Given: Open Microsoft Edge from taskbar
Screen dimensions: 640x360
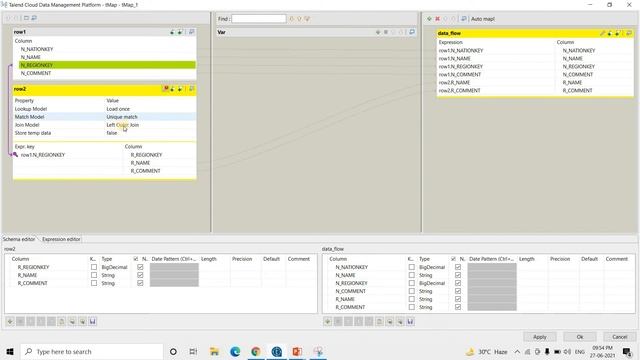Looking at the screenshot, I should [x=235, y=351].
